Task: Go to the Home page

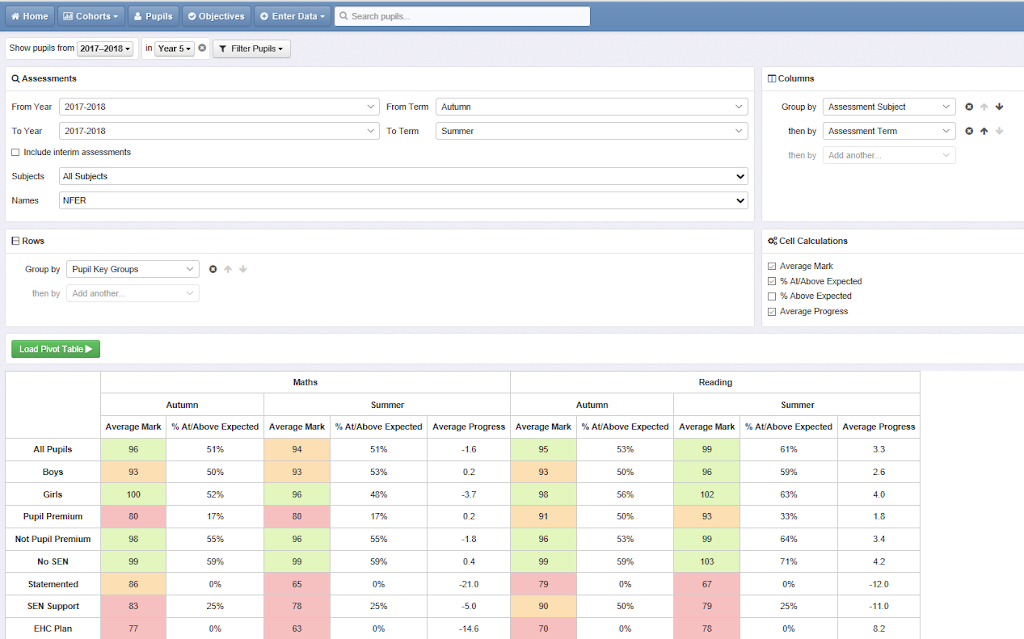Action: click(29, 16)
